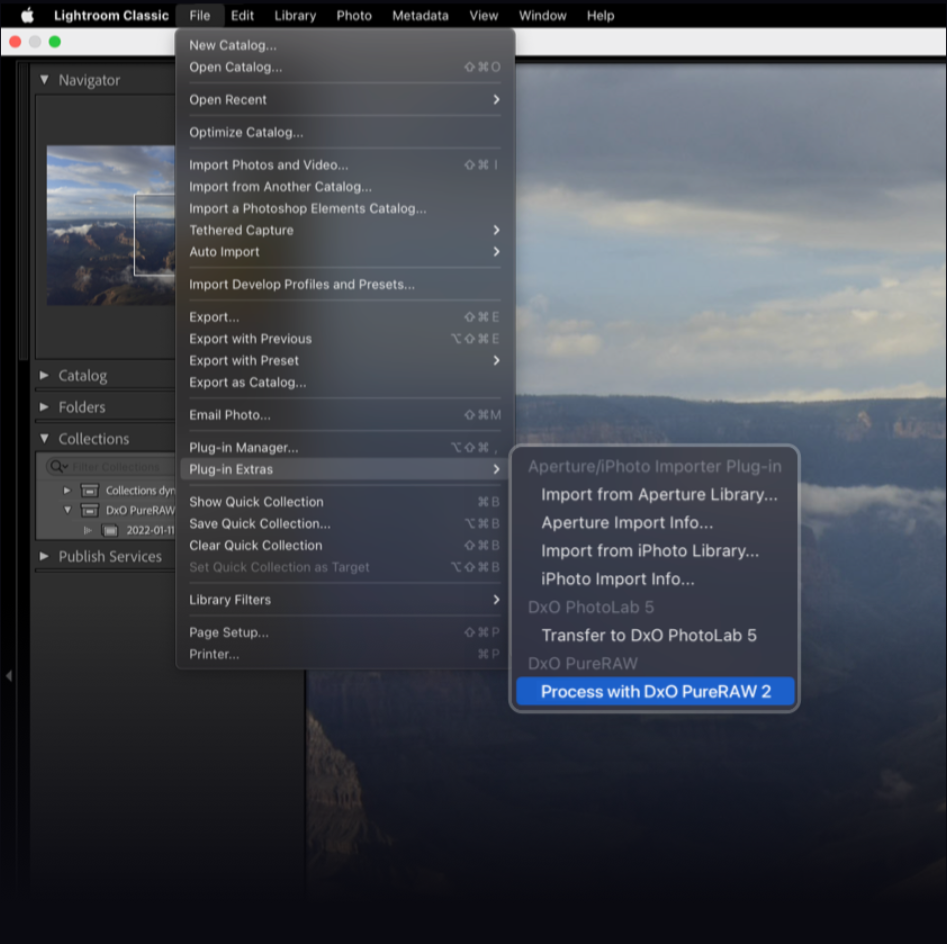This screenshot has height=944, width=947.
Task: Expand the Auto Import submenu
Action: click(345, 252)
